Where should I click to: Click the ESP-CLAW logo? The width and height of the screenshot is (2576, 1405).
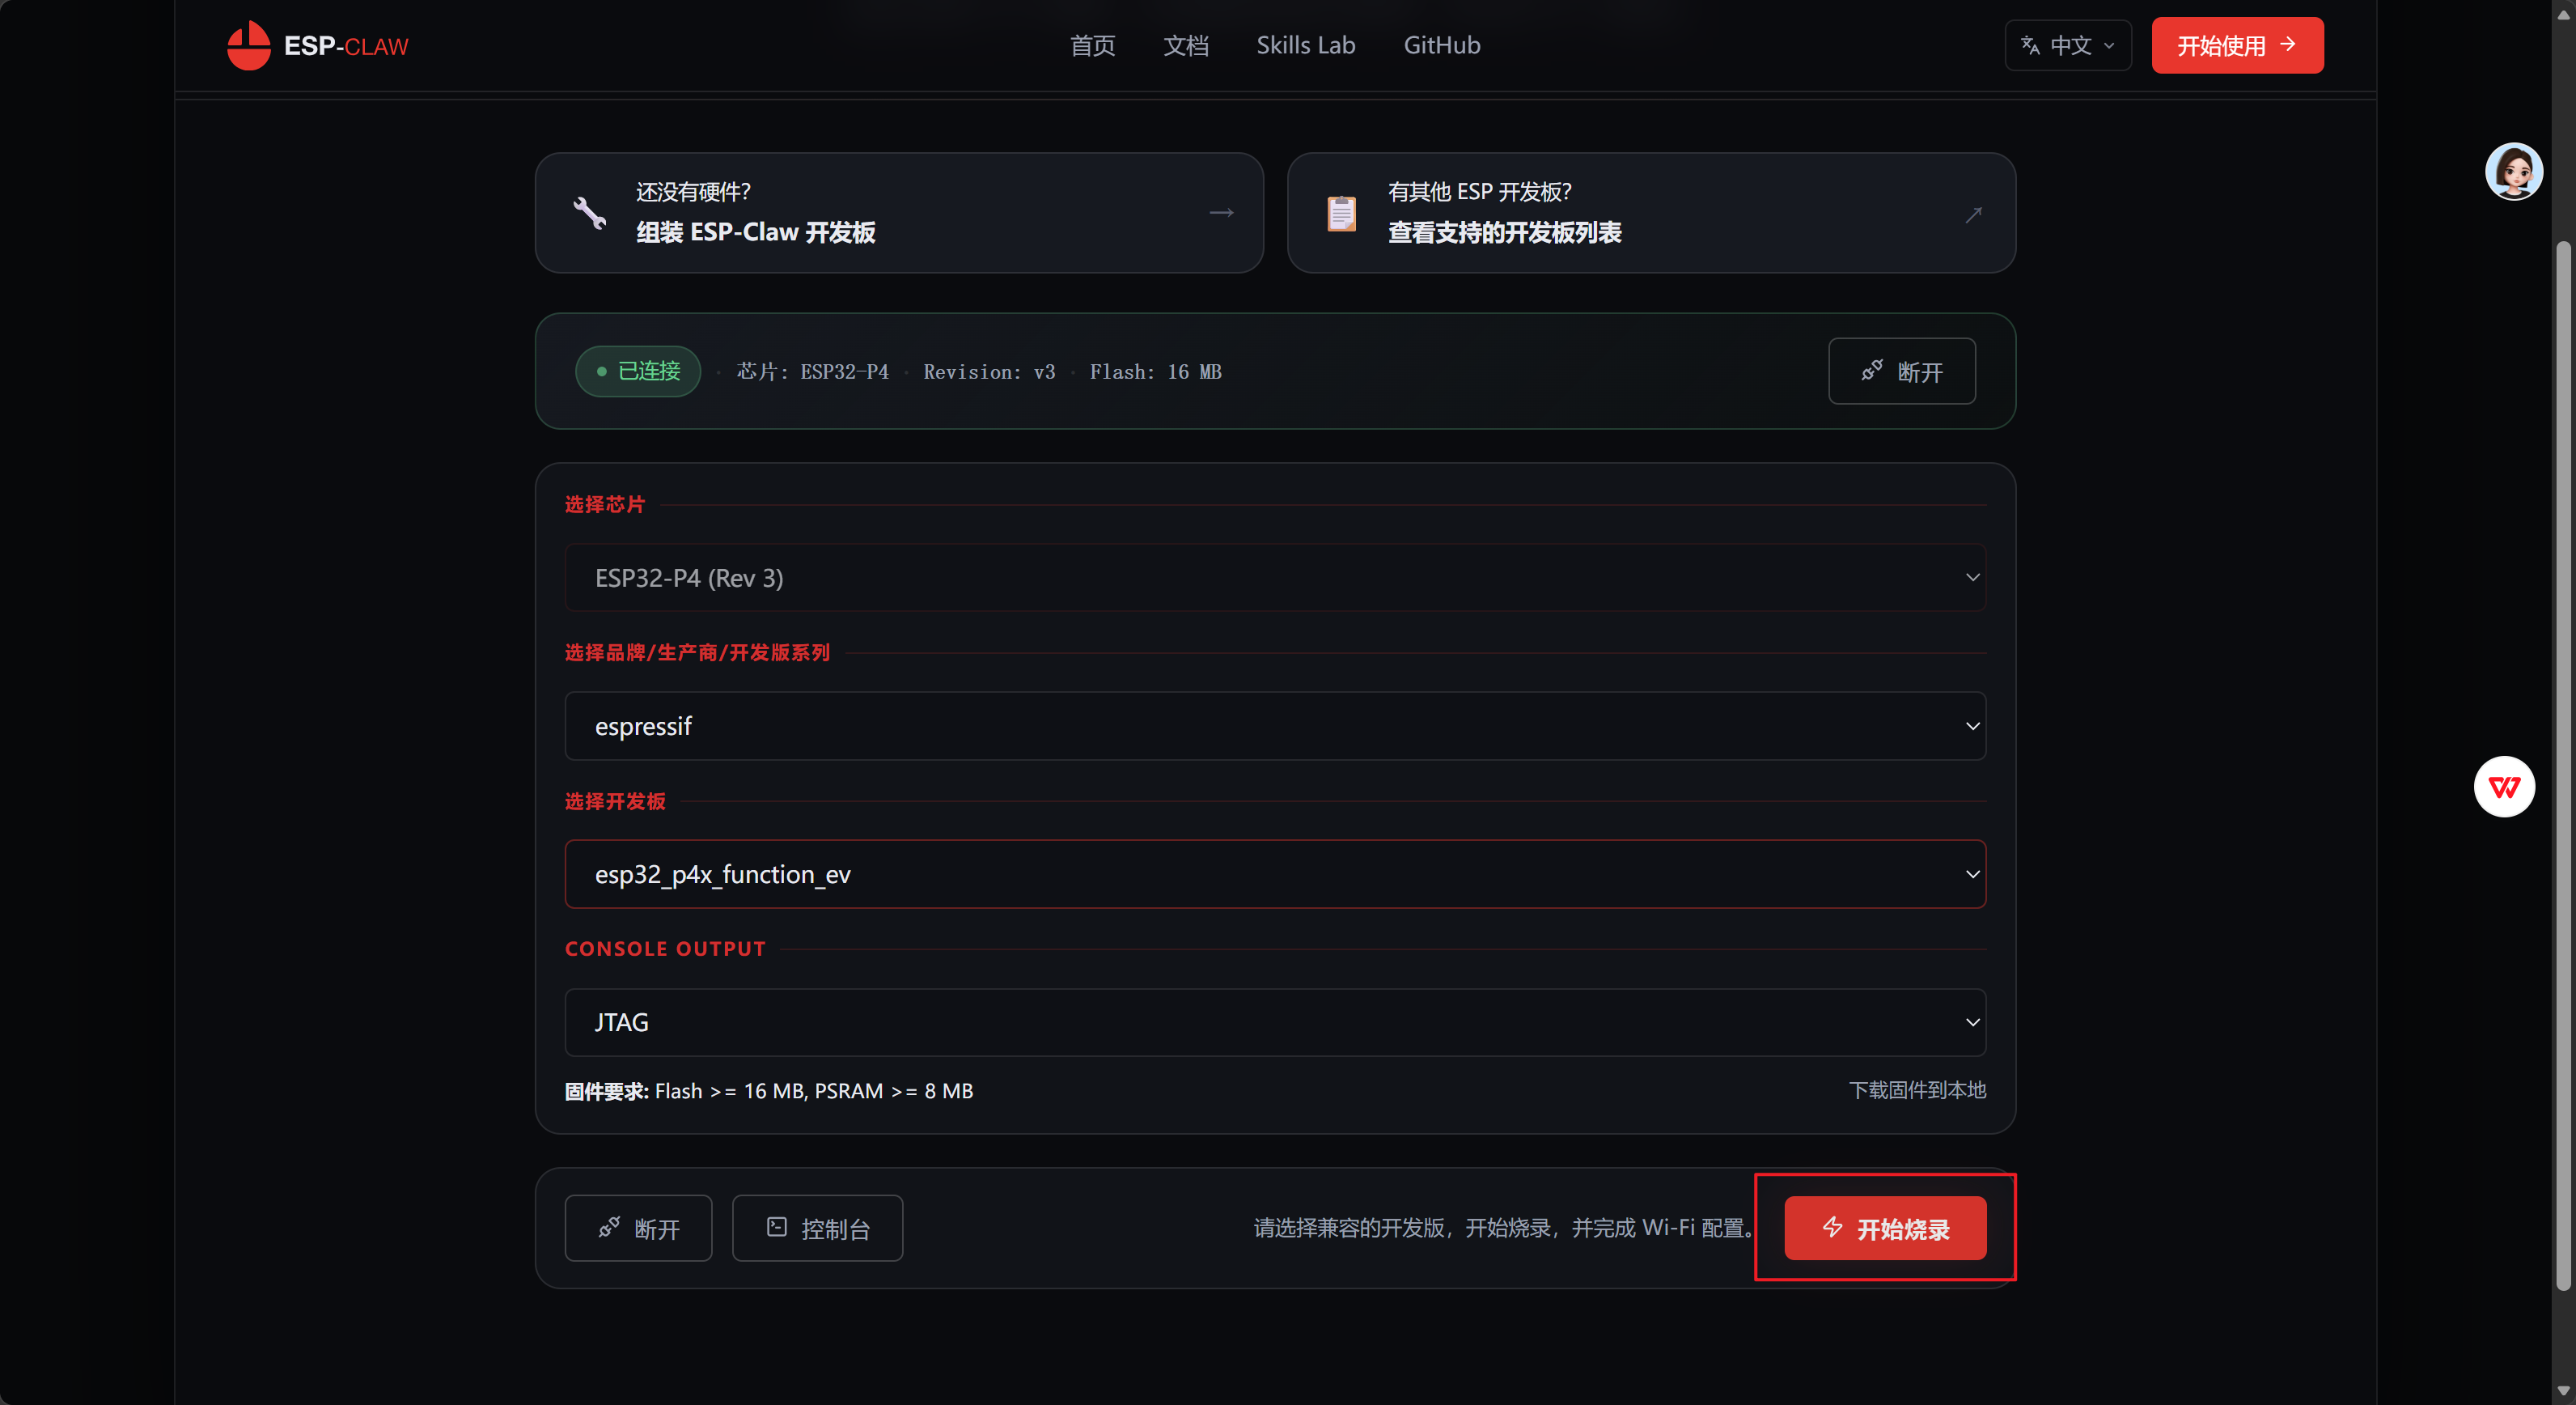click(x=318, y=46)
